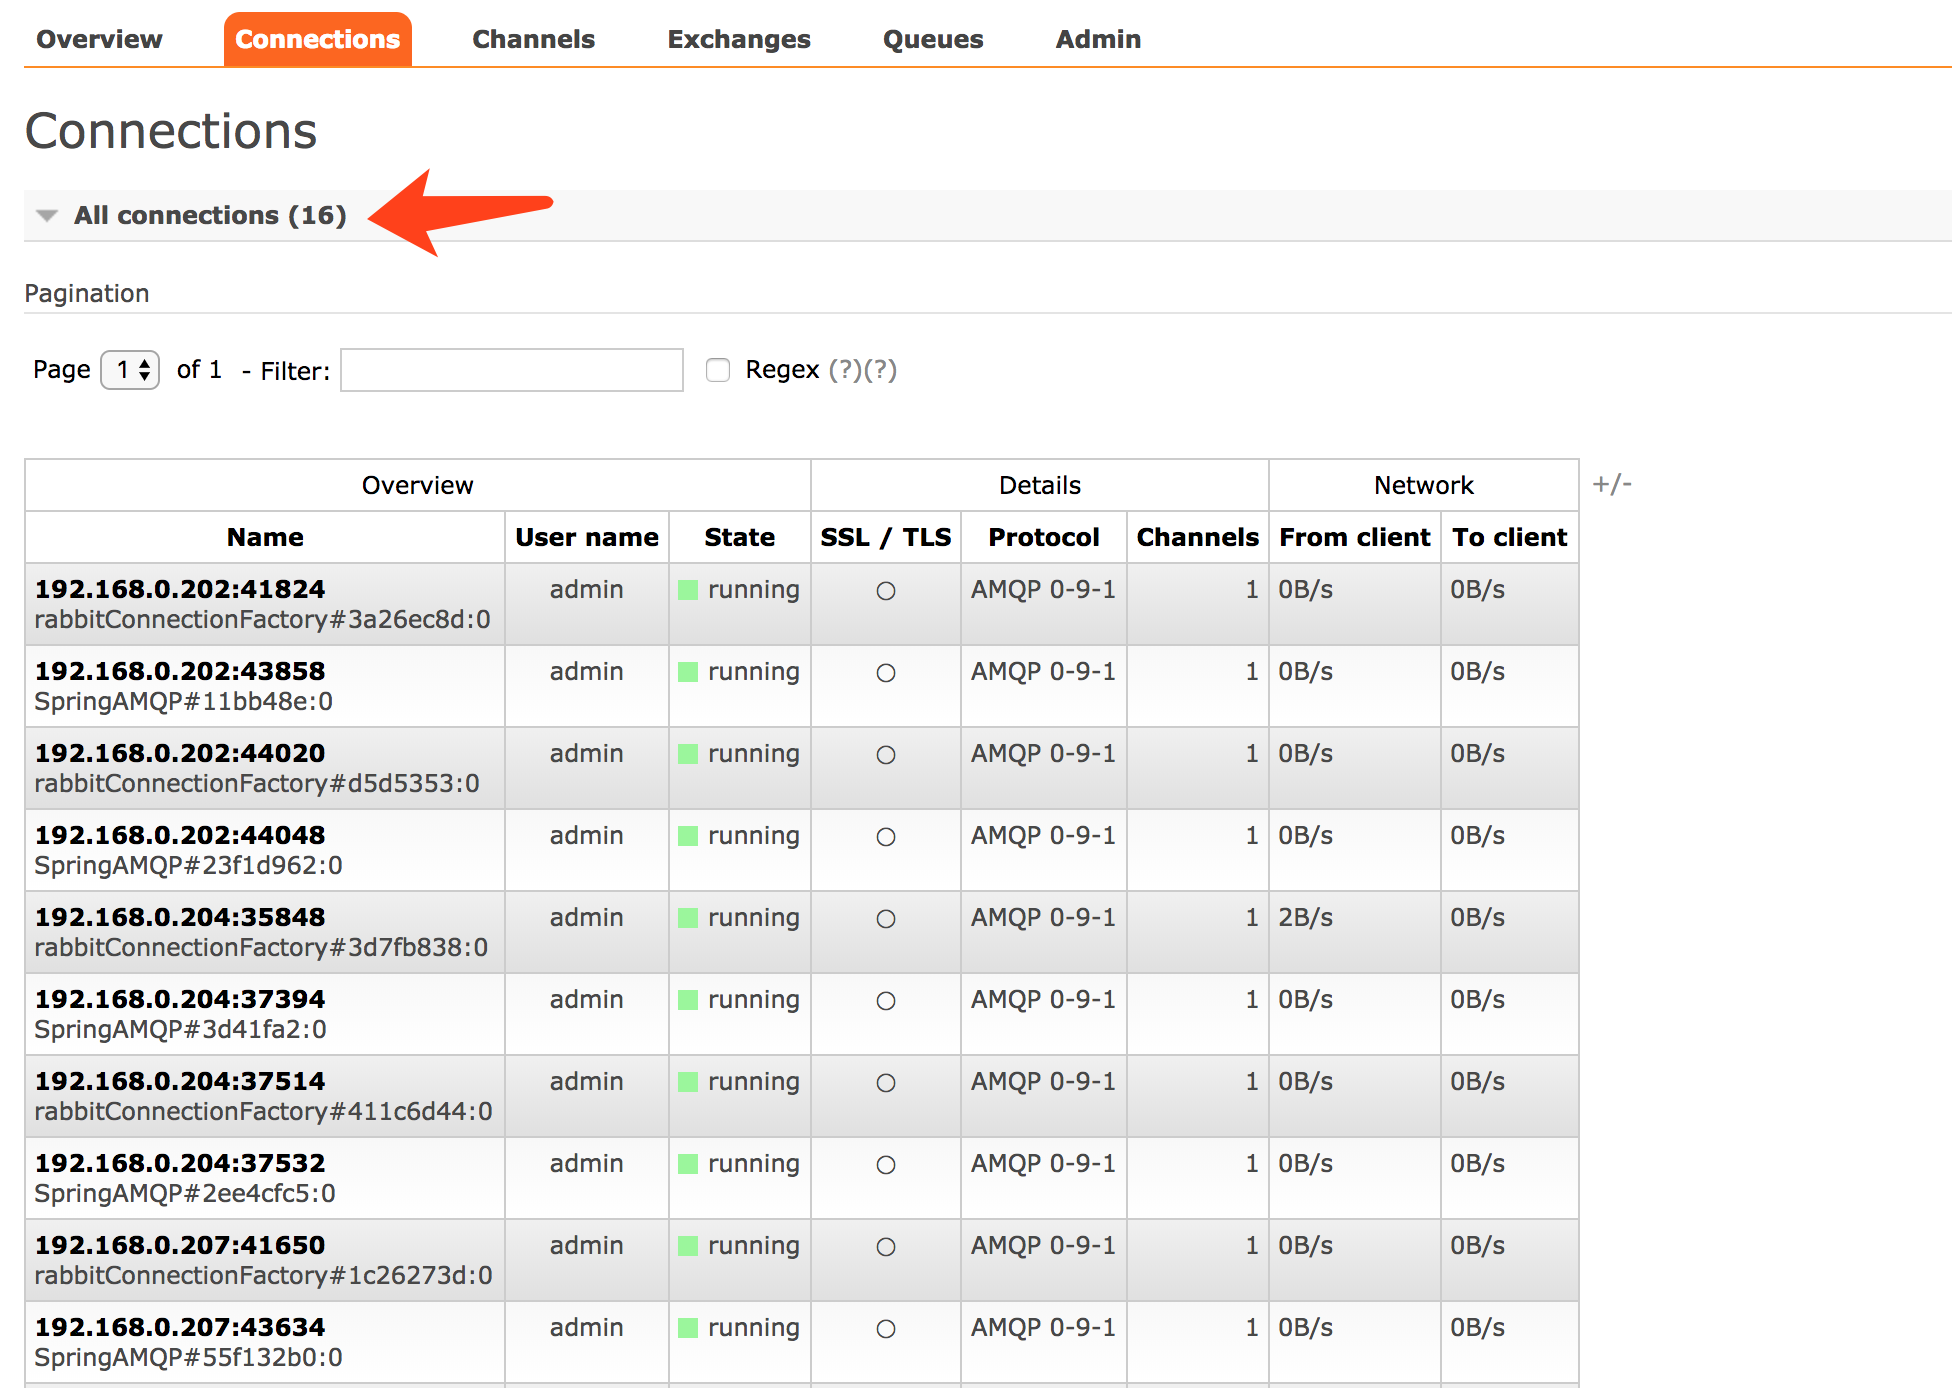Open connection 192.168.0.202:44020
This screenshot has height=1388, width=1952.
click(x=180, y=753)
